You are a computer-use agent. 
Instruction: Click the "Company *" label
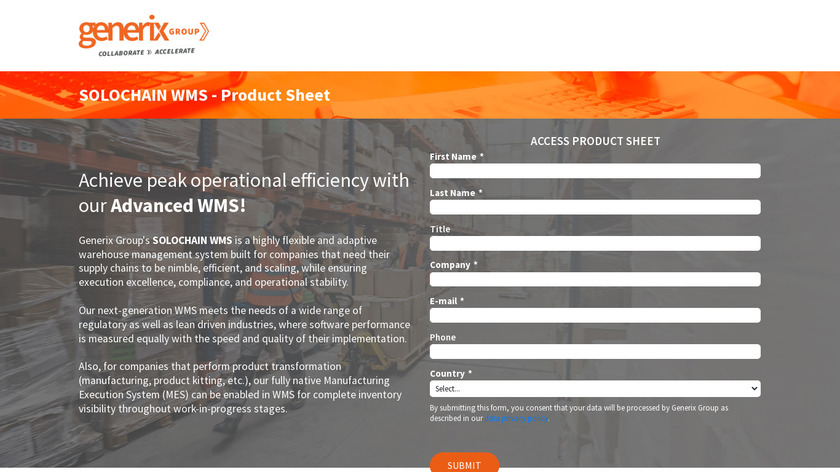click(453, 265)
